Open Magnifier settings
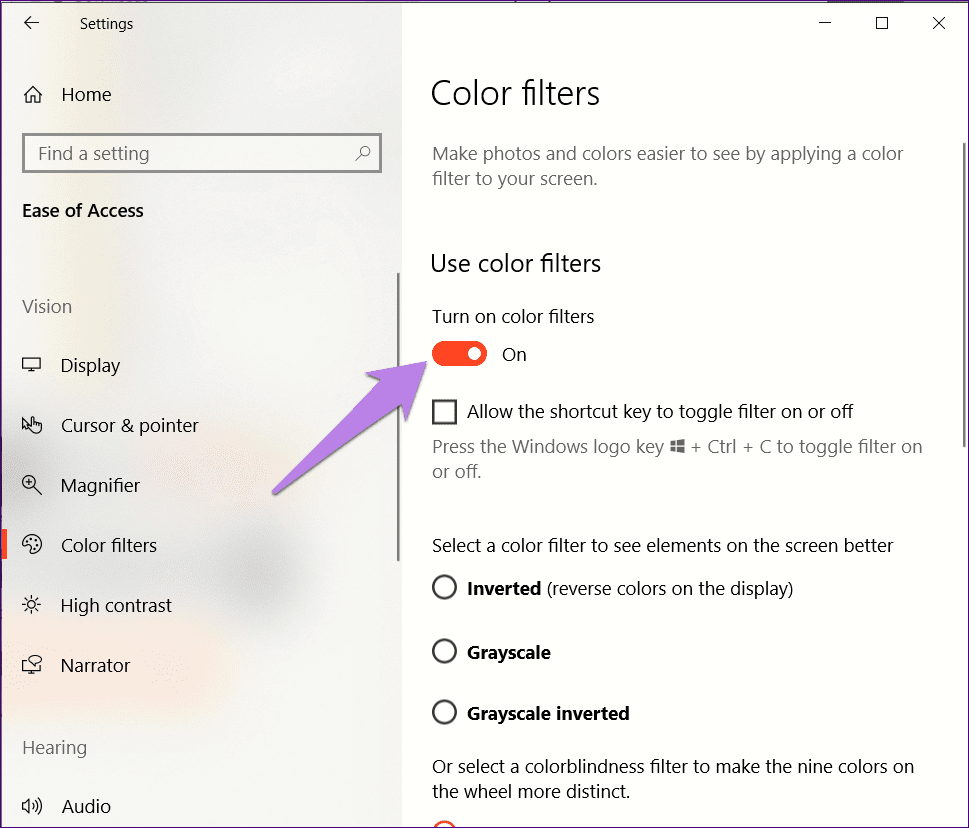This screenshot has height=828, width=969. 100,485
